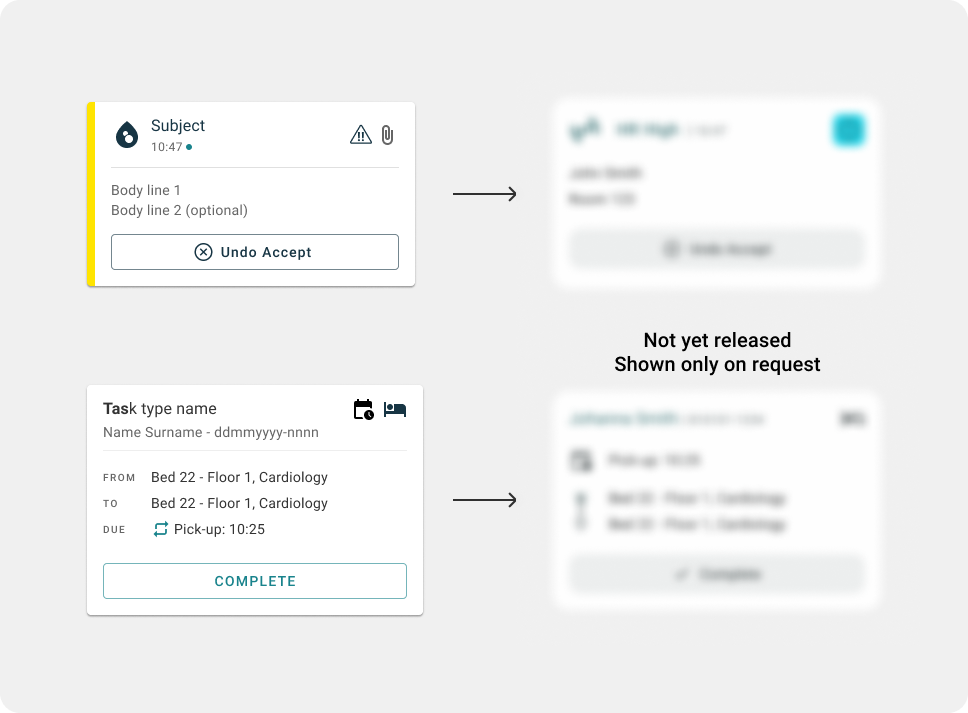Click the yellow priority stripe on card
Screen dimensions: 968x713
pos(91,194)
